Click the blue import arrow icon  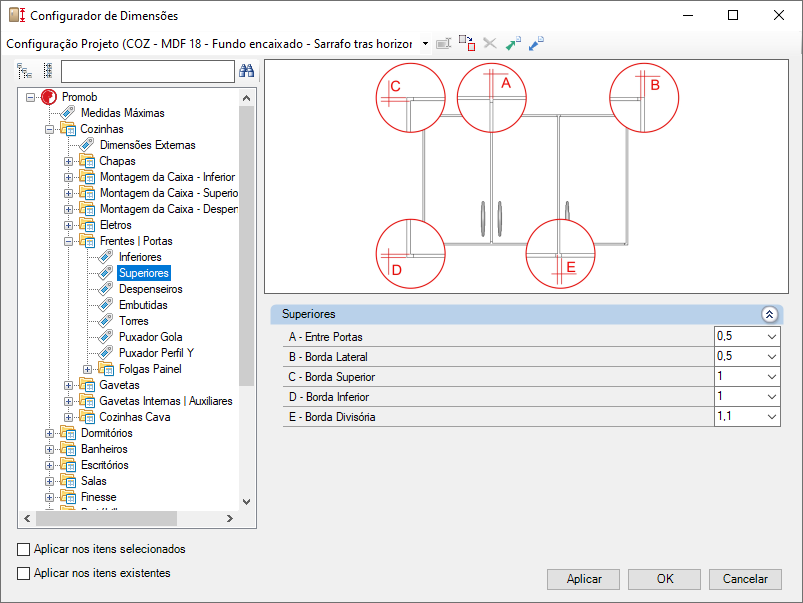coord(536,44)
